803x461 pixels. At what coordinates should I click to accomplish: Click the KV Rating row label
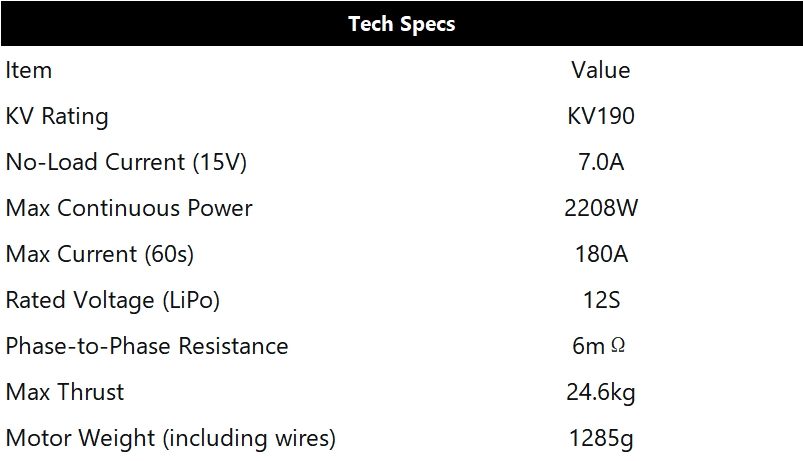[x=57, y=116]
